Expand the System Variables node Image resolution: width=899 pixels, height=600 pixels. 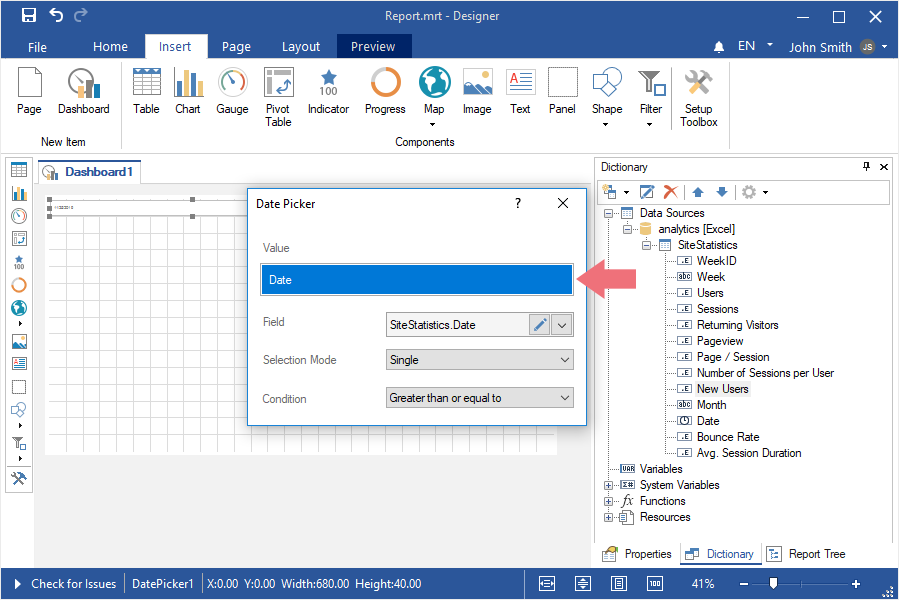(609, 485)
